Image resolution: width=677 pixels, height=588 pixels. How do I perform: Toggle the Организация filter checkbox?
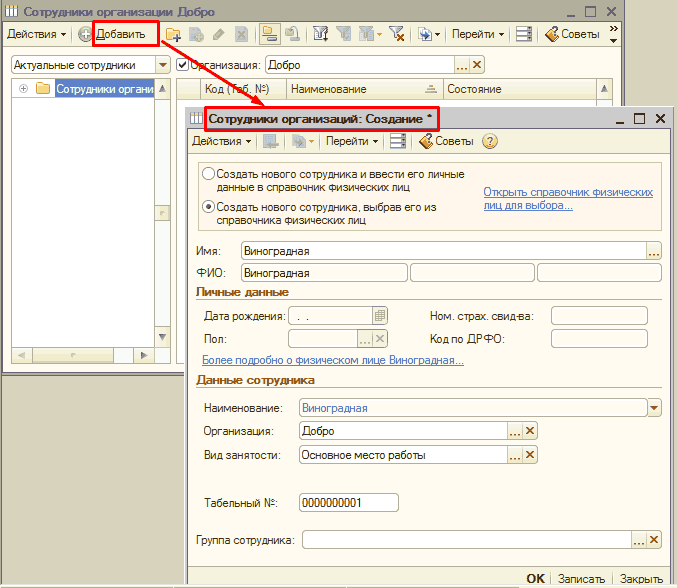coord(182,65)
